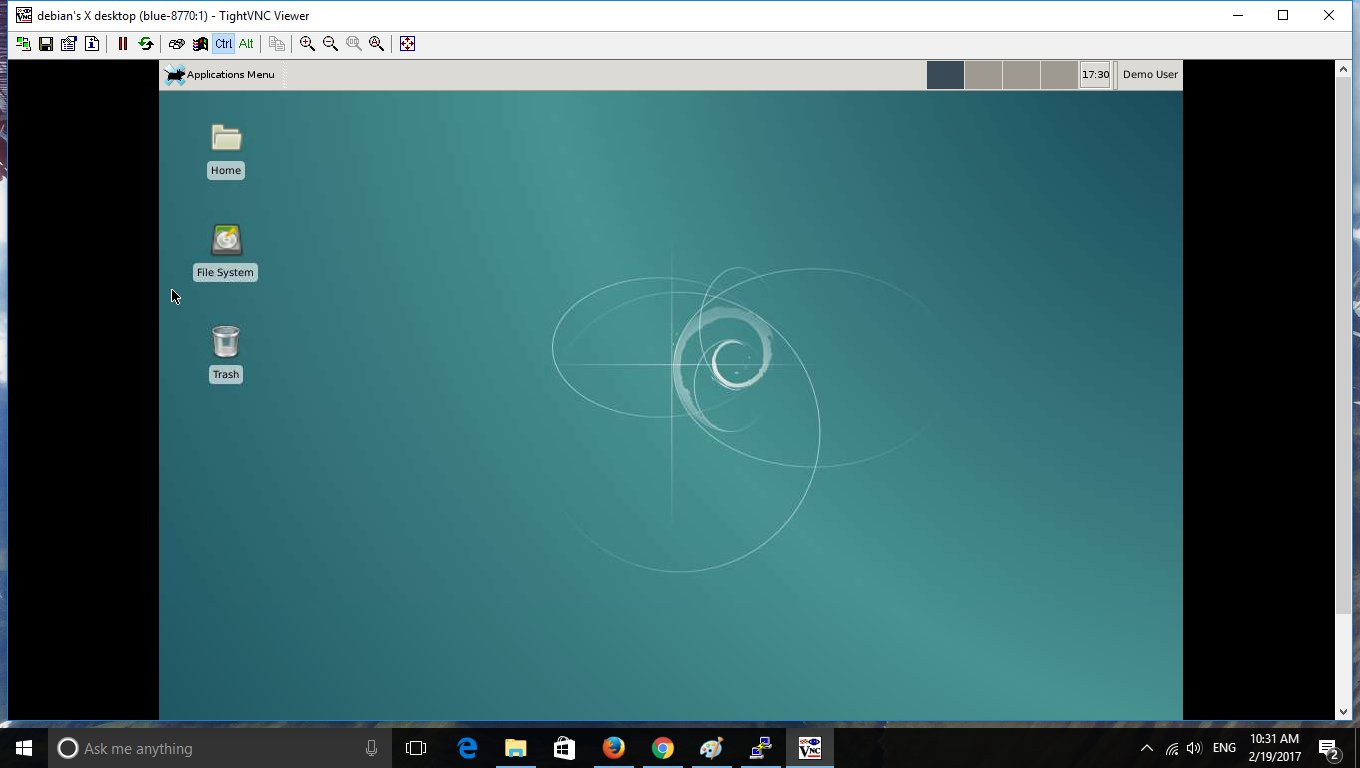The height and width of the screenshot is (768, 1360).
Task: Open the volume control tray icon
Action: [x=1193, y=748]
